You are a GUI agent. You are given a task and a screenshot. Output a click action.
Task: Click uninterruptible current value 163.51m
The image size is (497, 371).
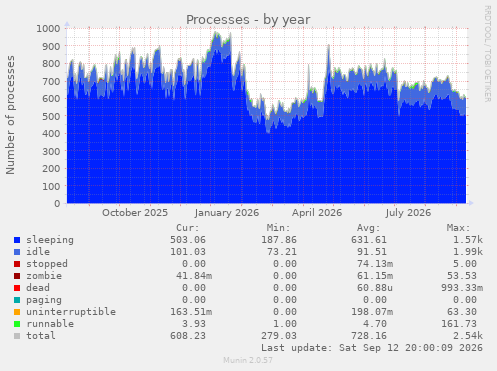pos(191,312)
